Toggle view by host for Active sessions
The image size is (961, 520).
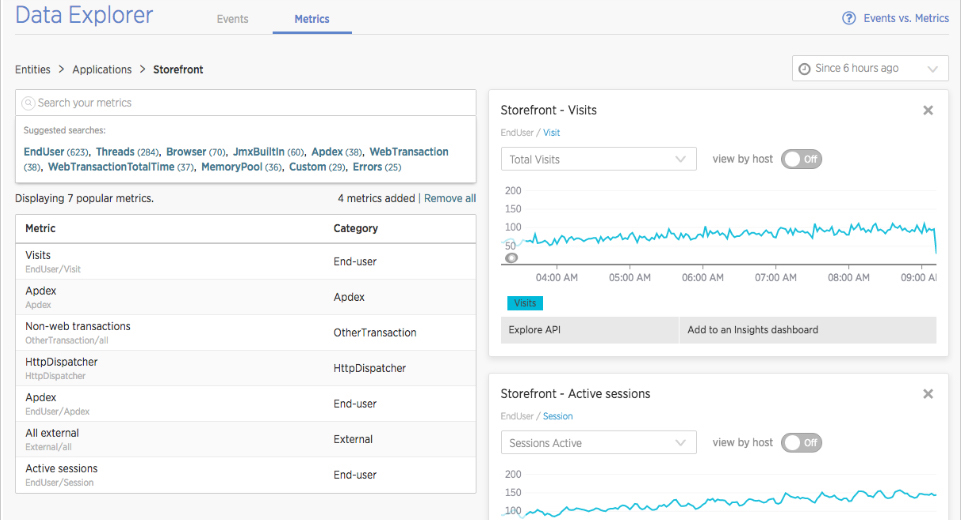(801, 443)
